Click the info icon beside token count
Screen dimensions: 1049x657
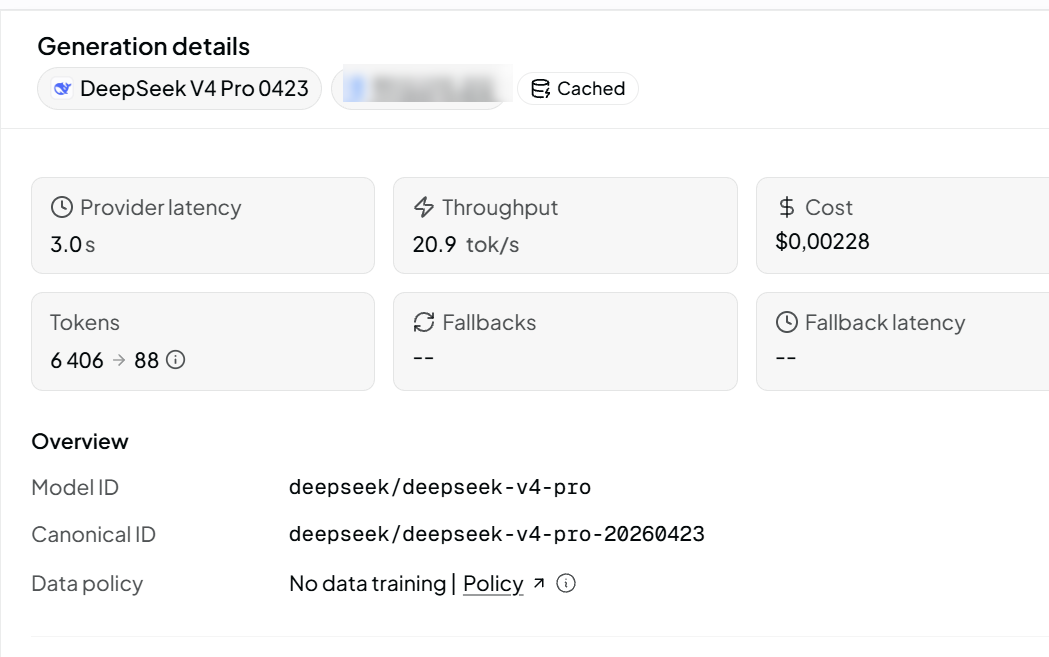pyautogui.click(x=175, y=360)
